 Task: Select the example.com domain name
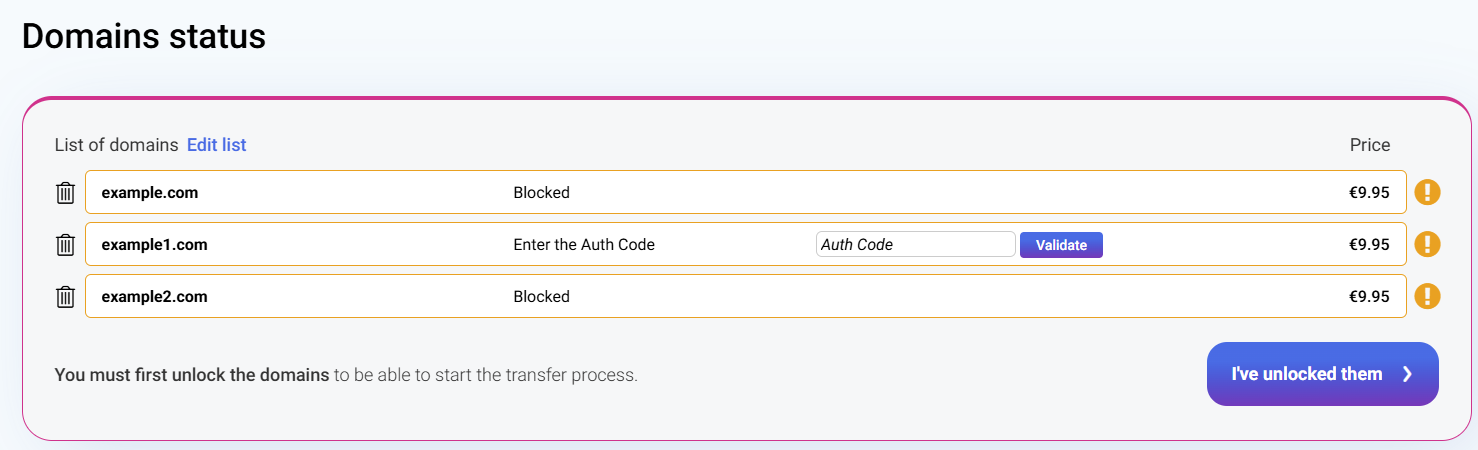coord(150,193)
